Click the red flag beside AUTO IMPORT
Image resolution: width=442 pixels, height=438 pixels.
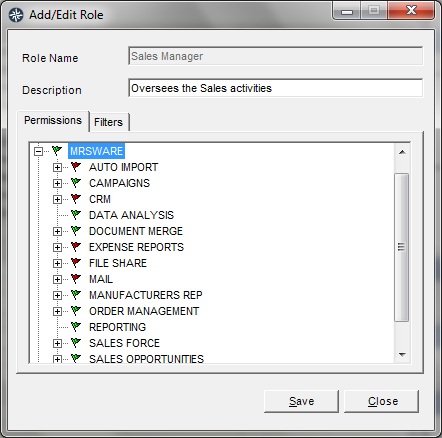[x=76, y=167]
